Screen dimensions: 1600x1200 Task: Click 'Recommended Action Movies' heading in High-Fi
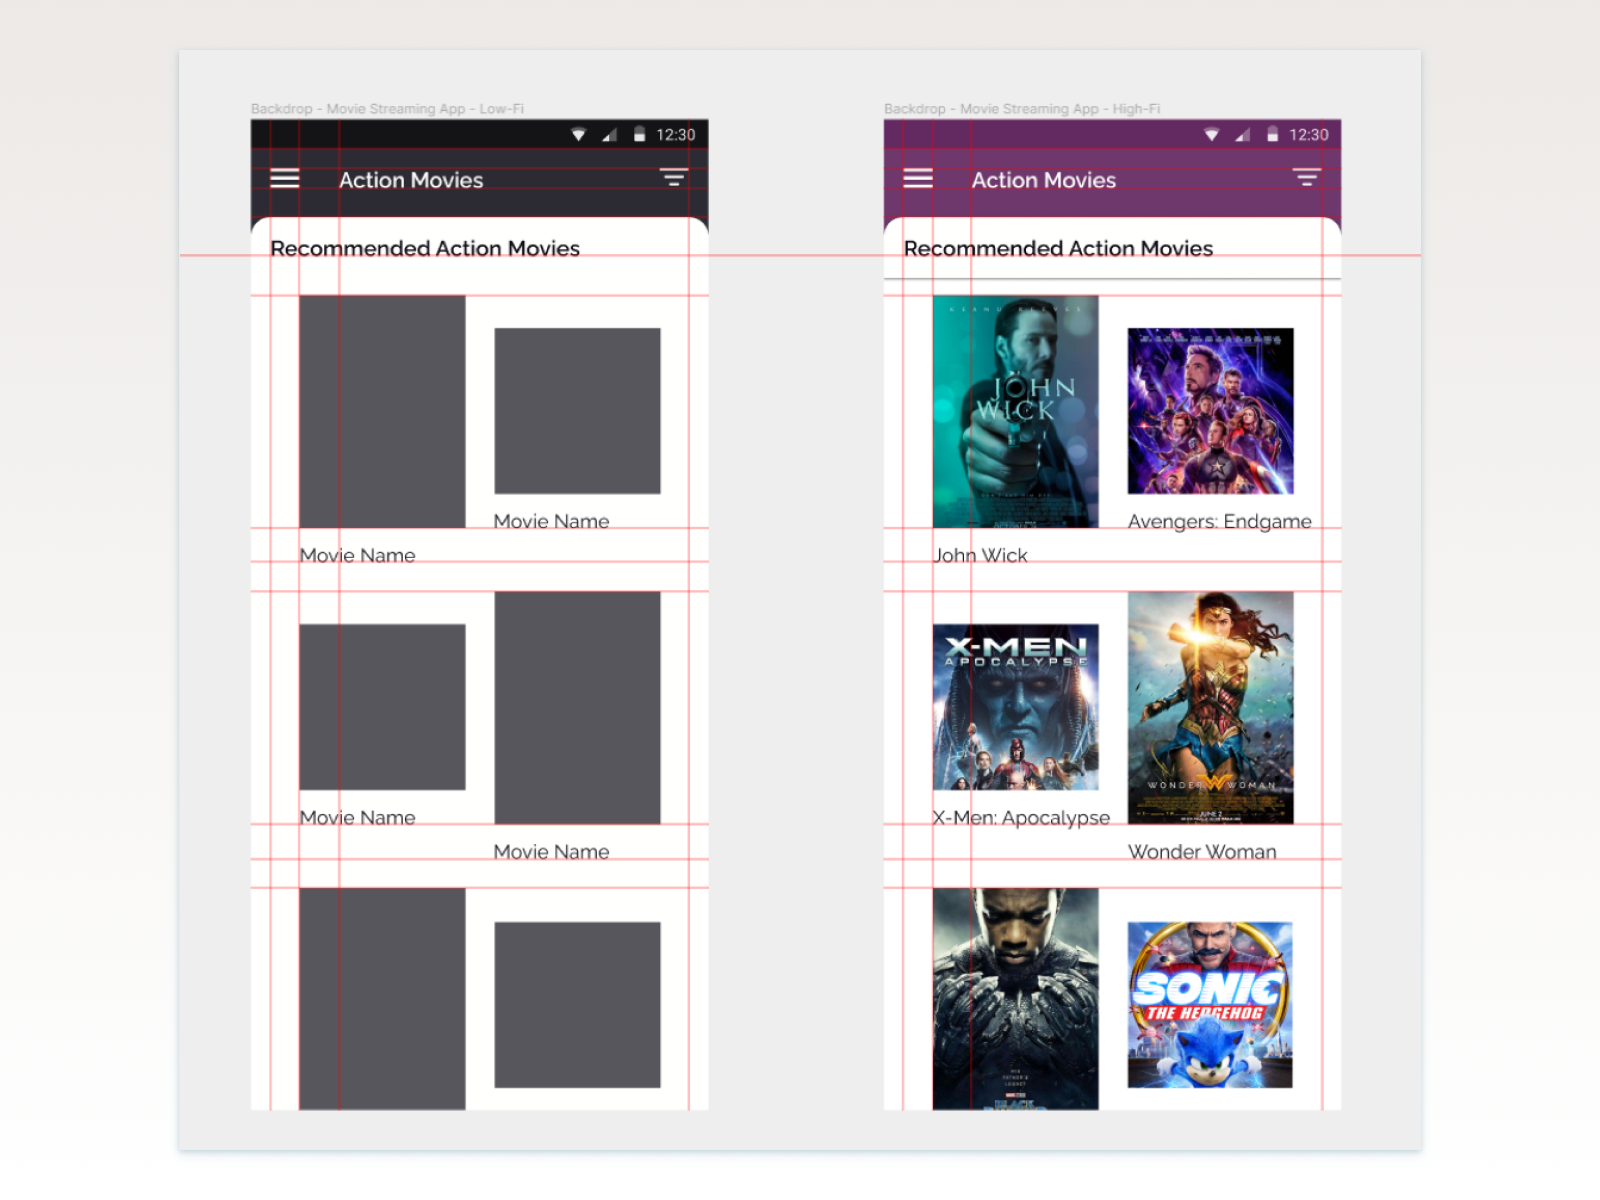pos(1058,248)
